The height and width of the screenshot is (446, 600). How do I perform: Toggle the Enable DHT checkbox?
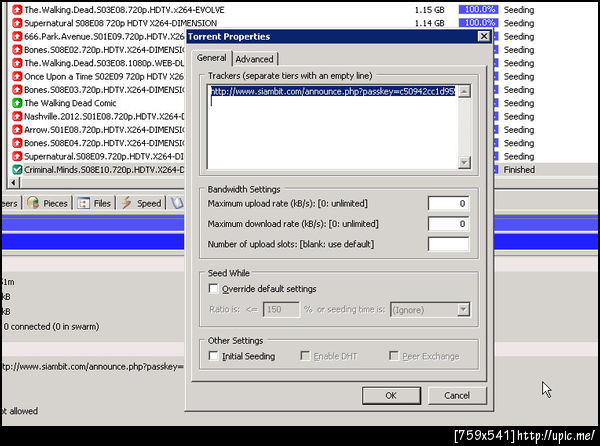point(305,356)
